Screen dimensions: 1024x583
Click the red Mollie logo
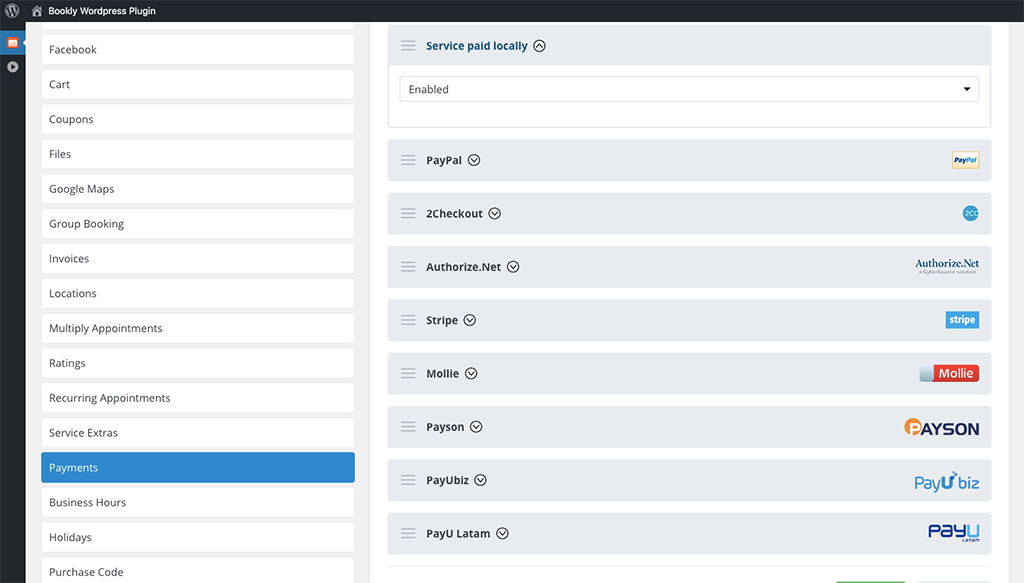click(x=949, y=373)
